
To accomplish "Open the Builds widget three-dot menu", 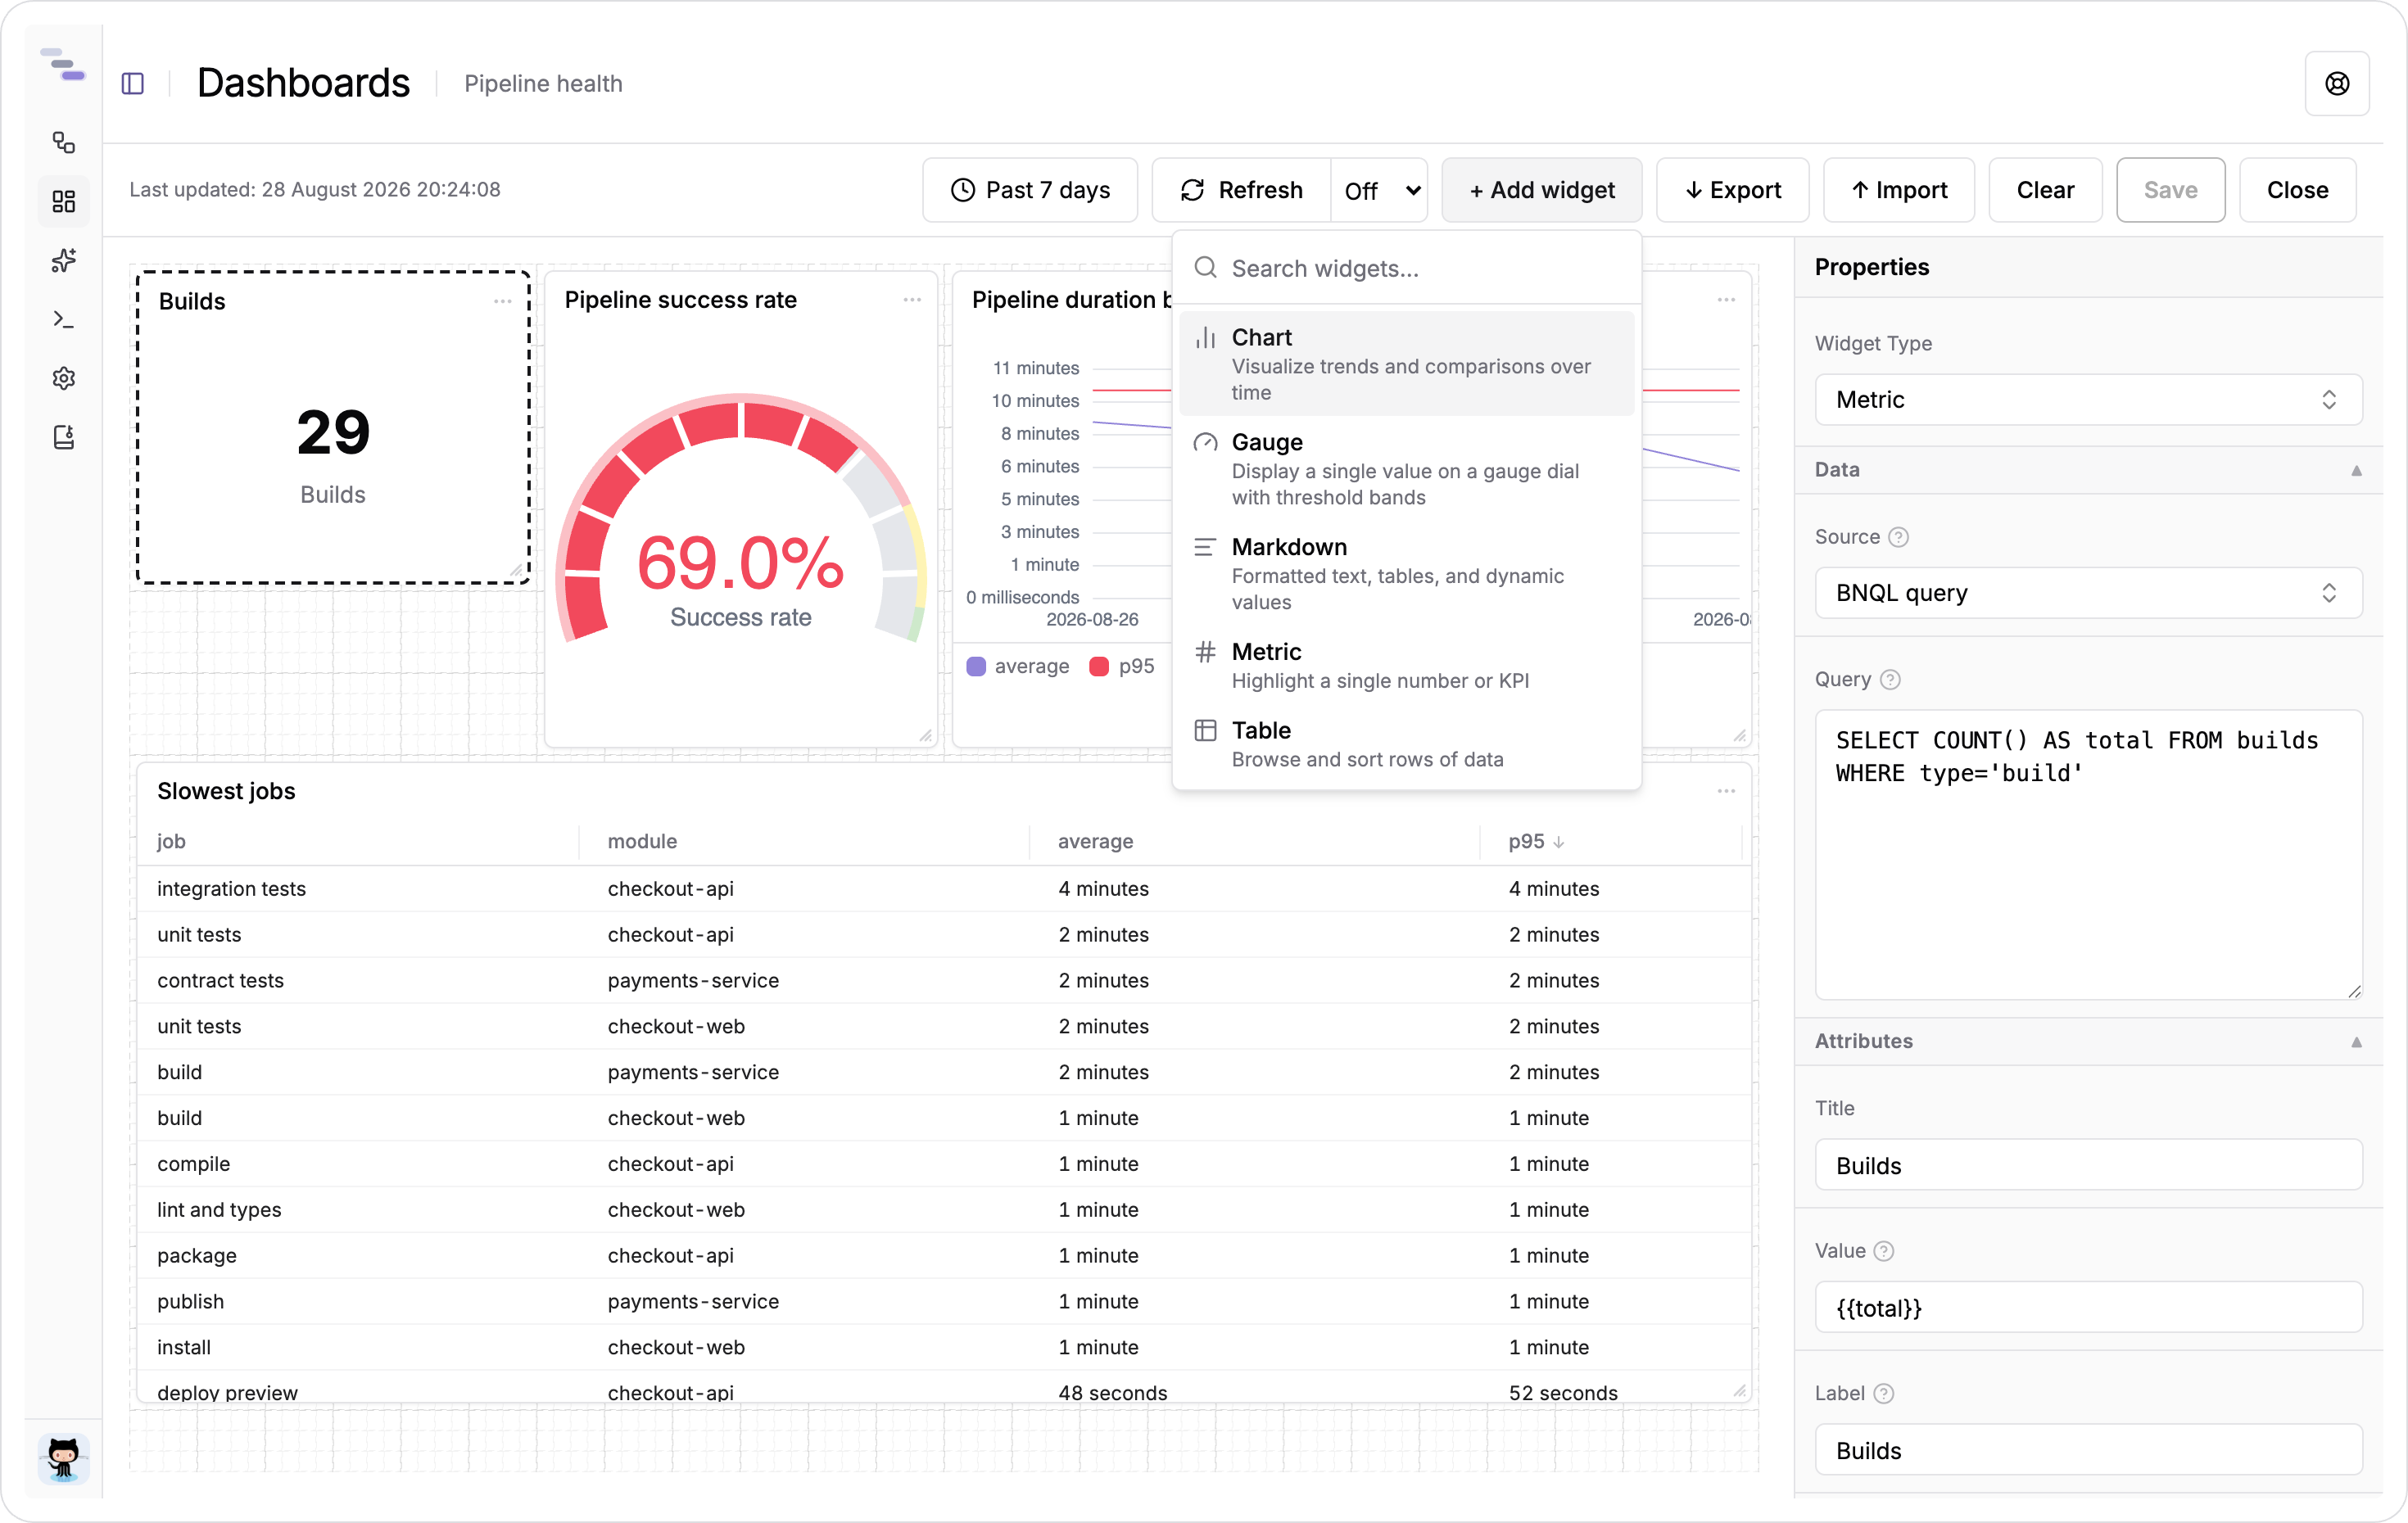I will 503,301.
